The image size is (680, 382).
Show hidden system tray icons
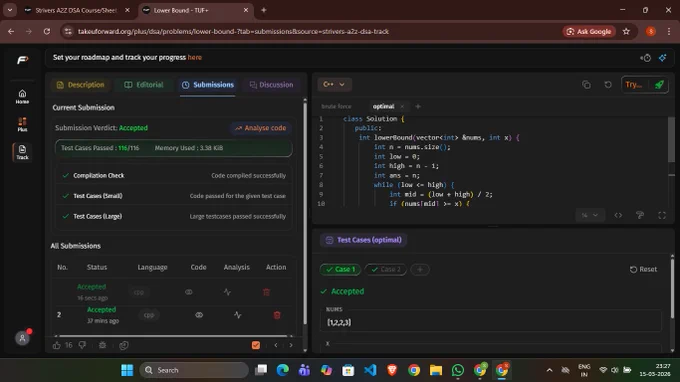coord(549,370)
